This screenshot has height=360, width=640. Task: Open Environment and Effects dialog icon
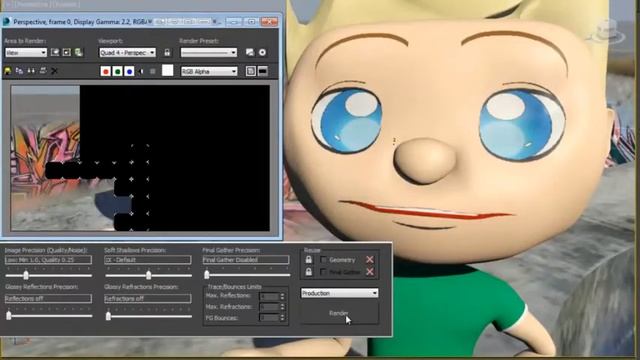coord(262,52)
